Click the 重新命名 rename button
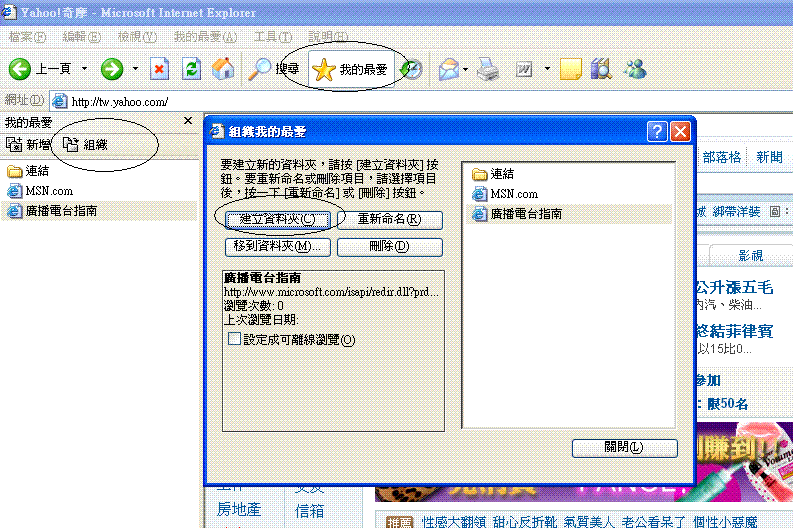This screenshot has height=528, width=793. point(389,219)
